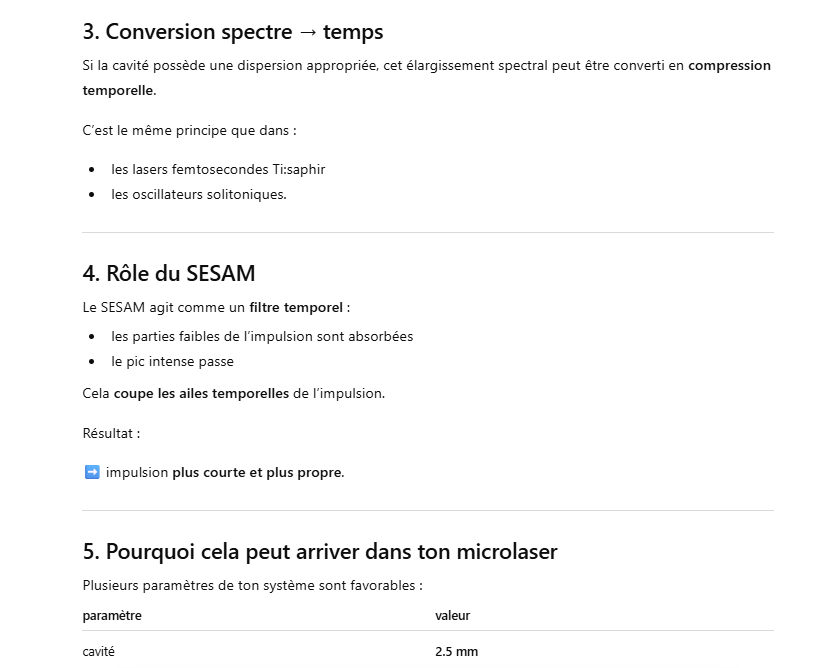
Task: Click the 'valeur' table column header
Action: tap(452, 615)
